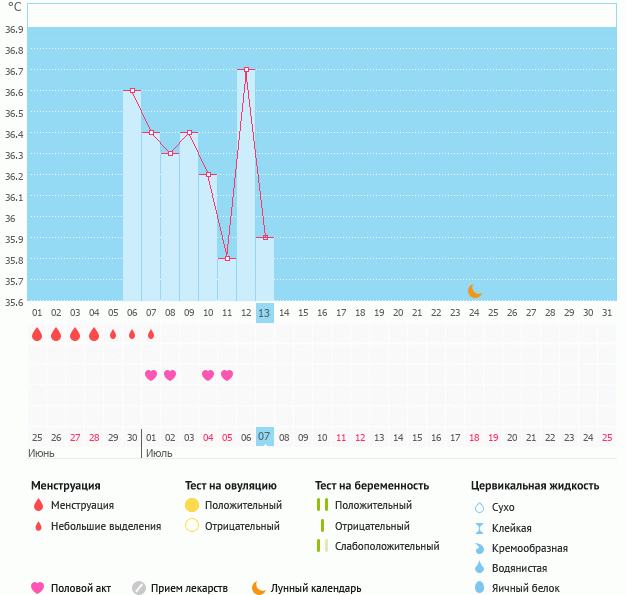Click the menstruation drop on day 04
This screenshot has width=626, height=595.
[94, 334]
